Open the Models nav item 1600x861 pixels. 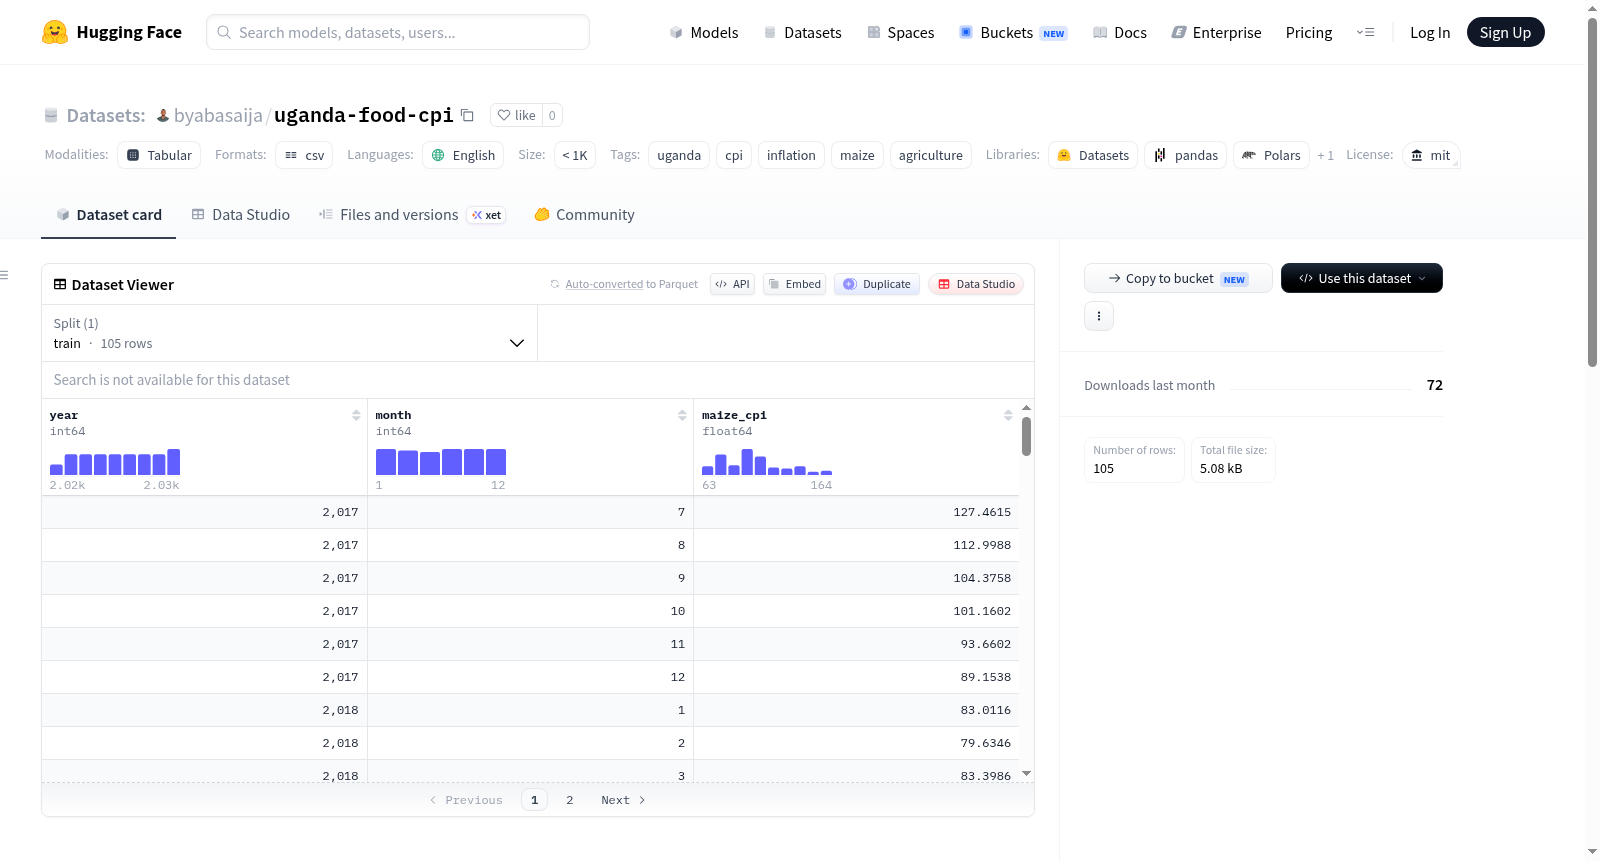click(x=704, y=32)
